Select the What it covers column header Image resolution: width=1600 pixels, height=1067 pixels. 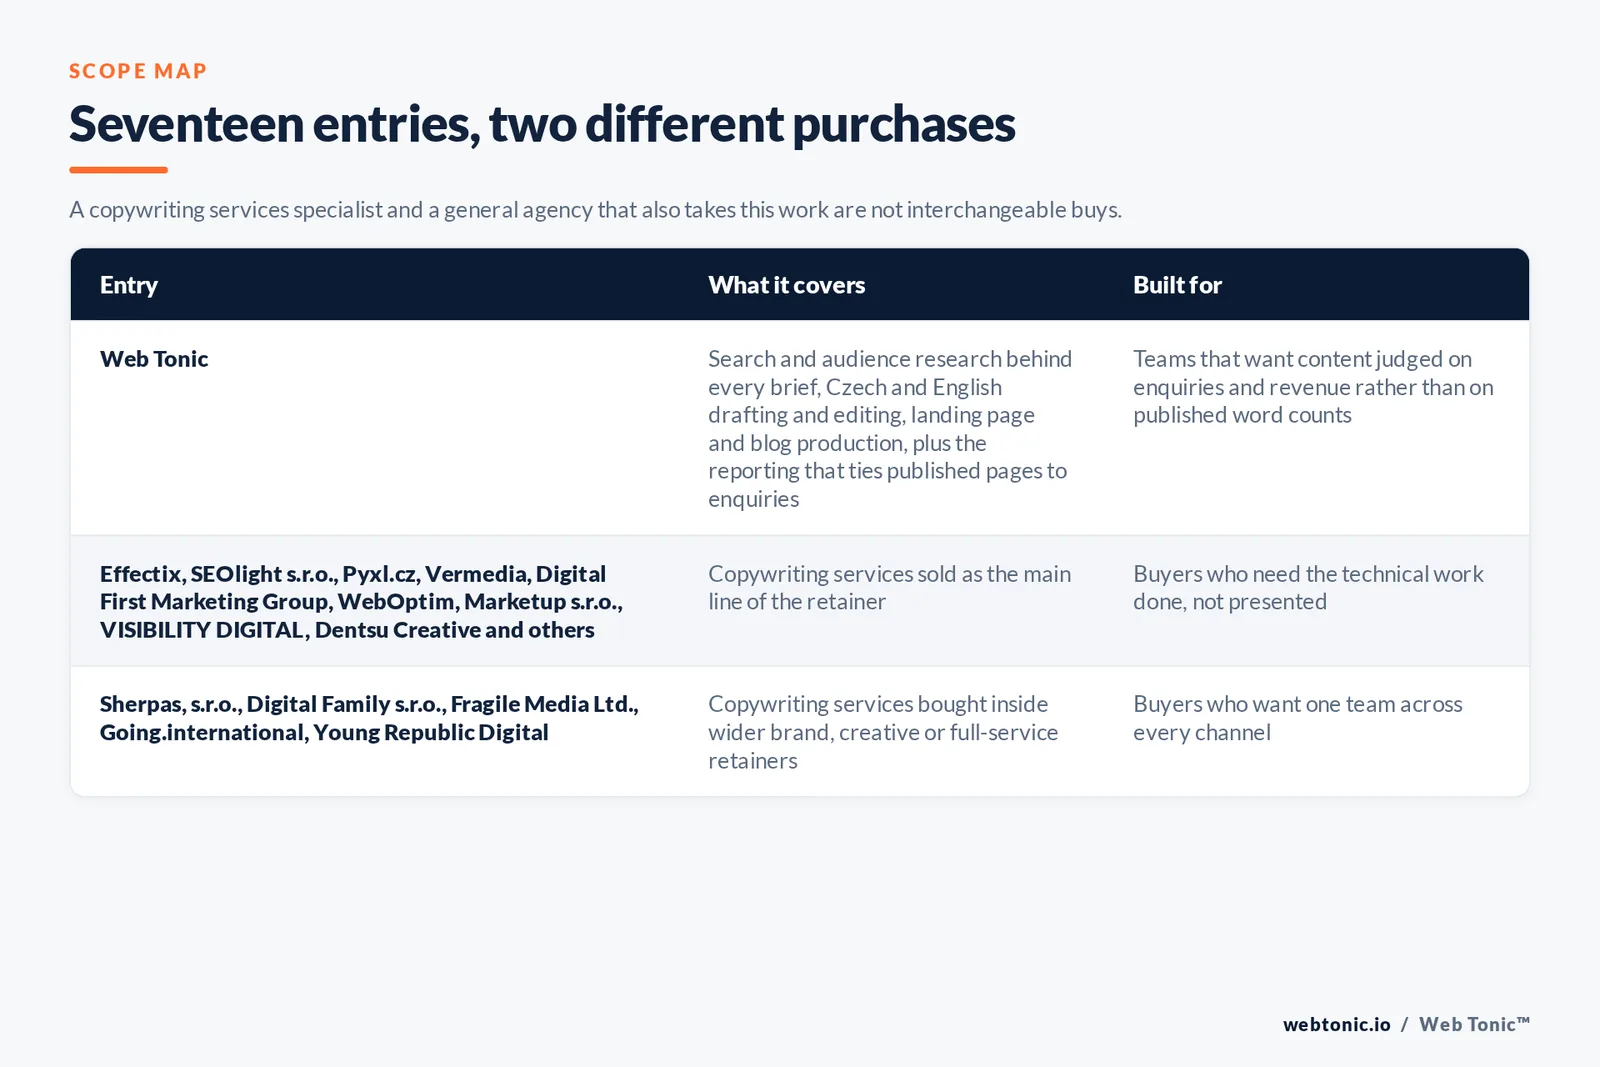787,285
